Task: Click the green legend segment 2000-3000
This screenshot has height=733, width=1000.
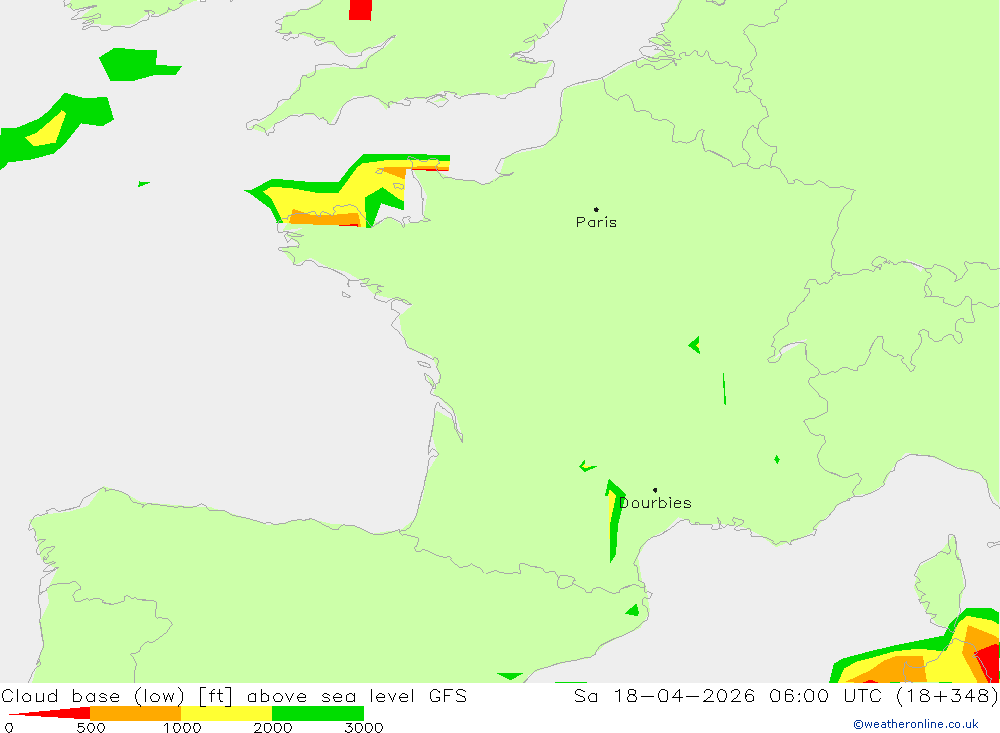Action: 318,713
